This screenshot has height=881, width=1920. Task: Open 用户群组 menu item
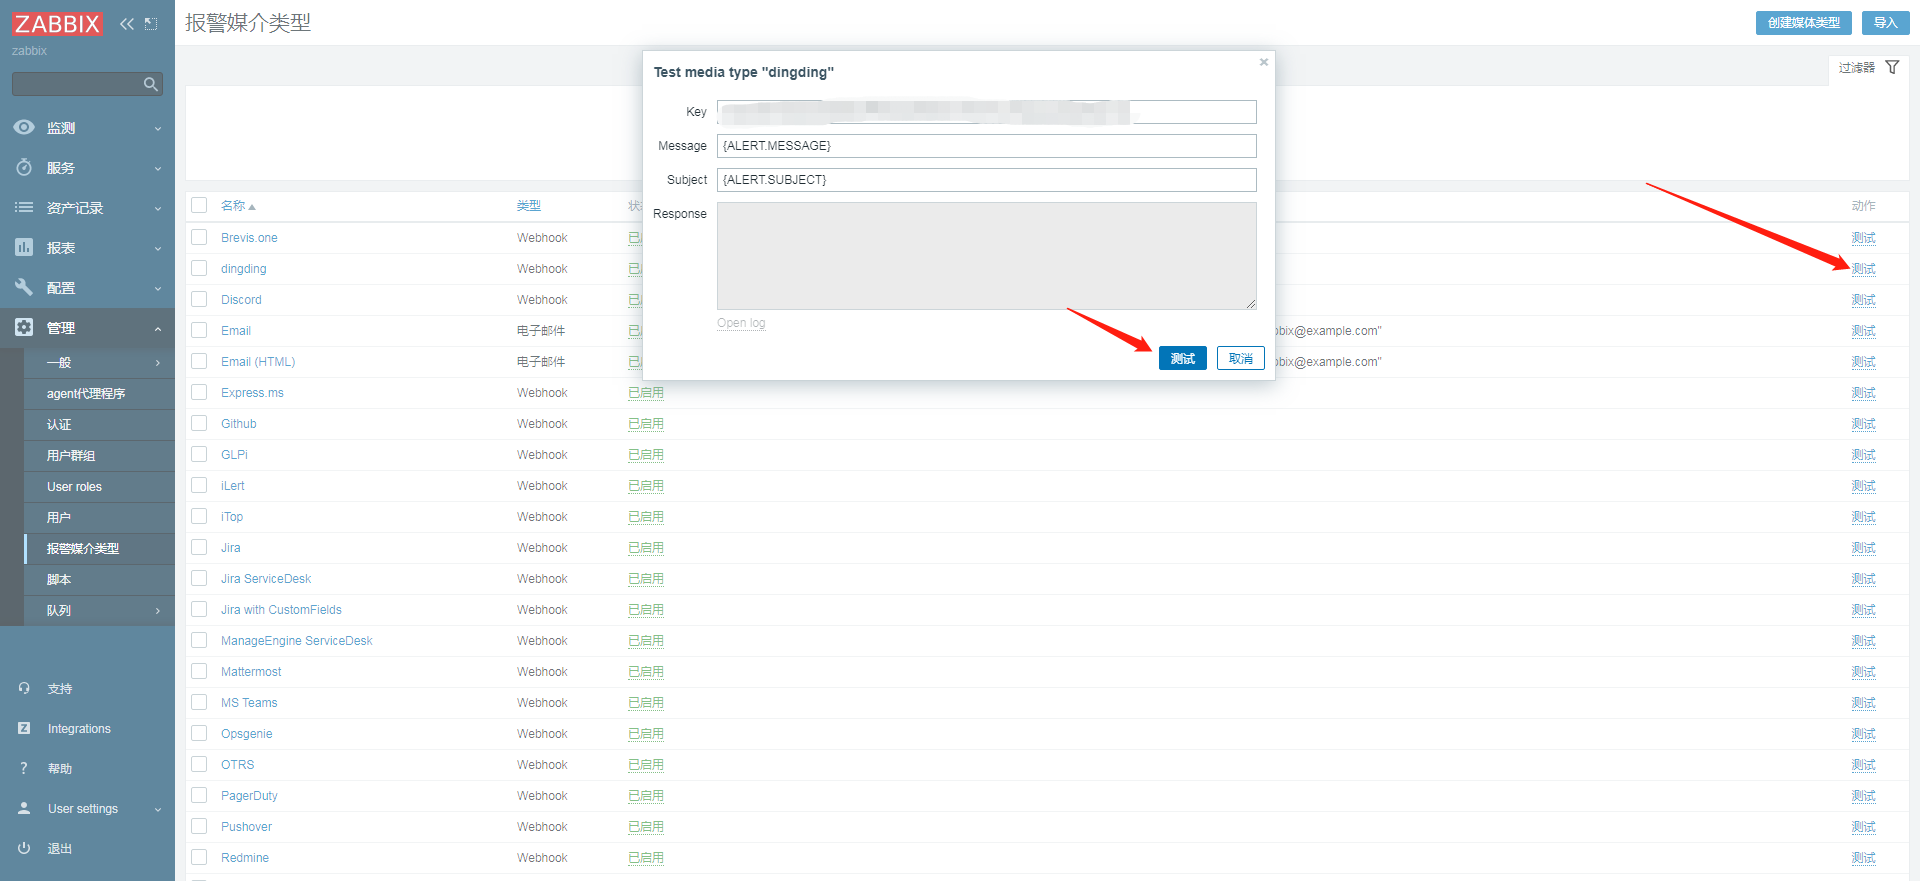point(99,455)
